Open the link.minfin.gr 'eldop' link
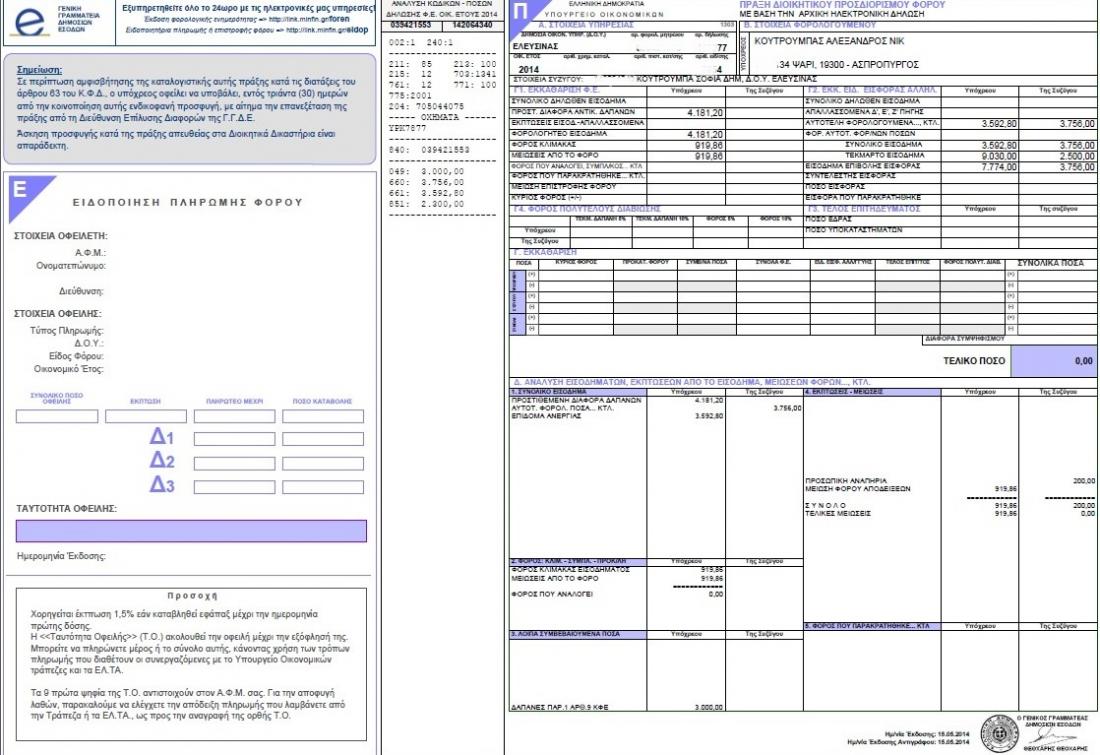The width and height of the screenshot is (1100, 755). (x=355, y=31)
